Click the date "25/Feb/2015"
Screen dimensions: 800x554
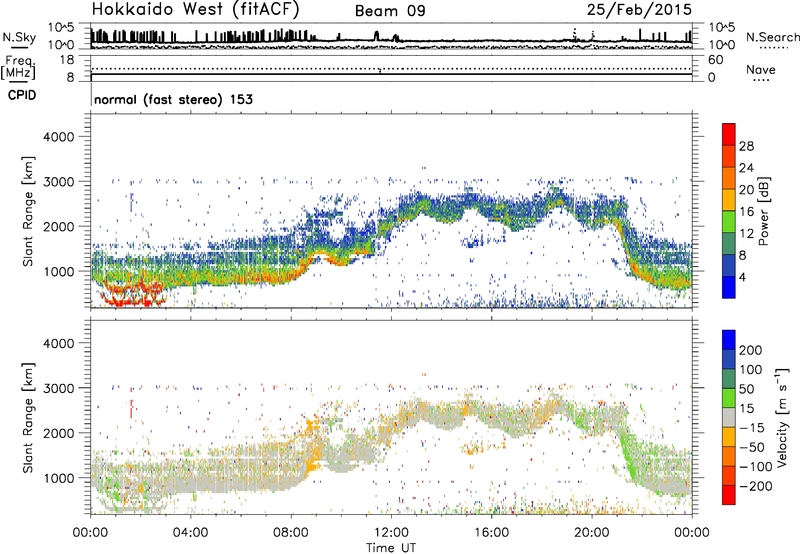[x=639, y=9]
